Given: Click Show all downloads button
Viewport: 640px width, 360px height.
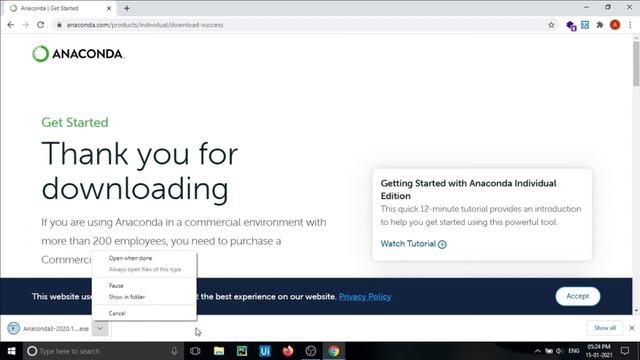Looking at the screenshot, I should pos(605,328).
